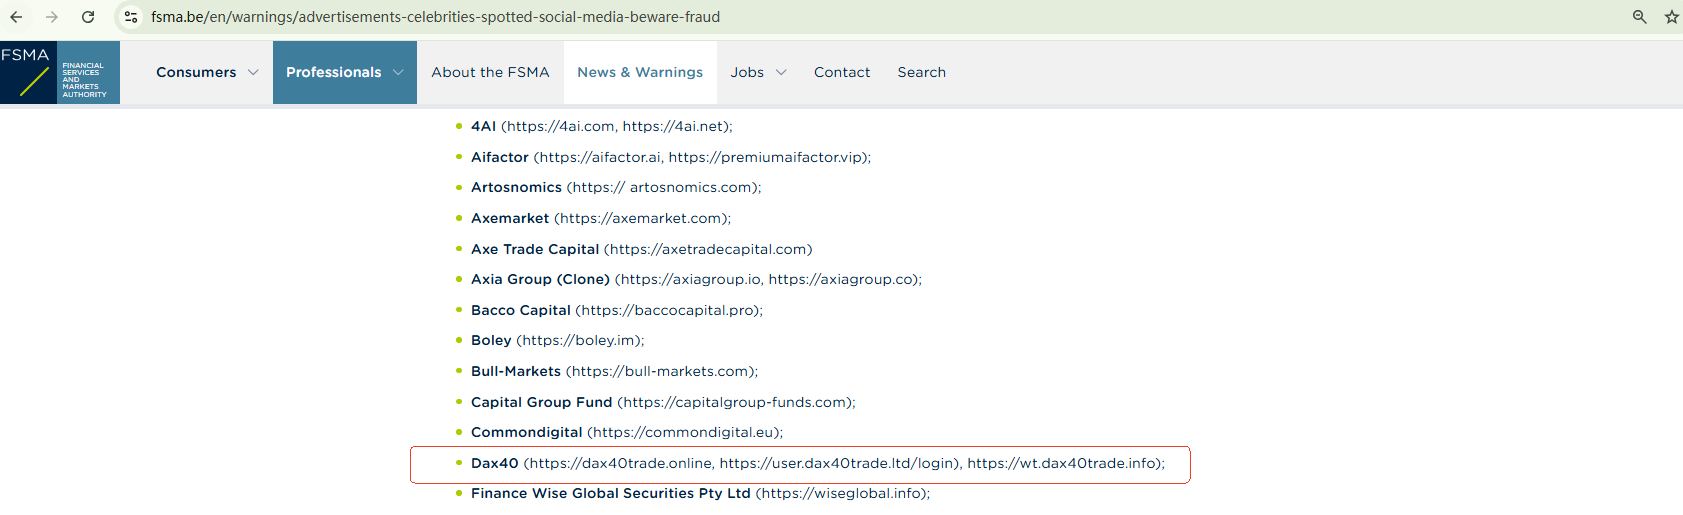Click the https://axiagroup.co URL text
1683x515 pixels.
pos(841,279)
